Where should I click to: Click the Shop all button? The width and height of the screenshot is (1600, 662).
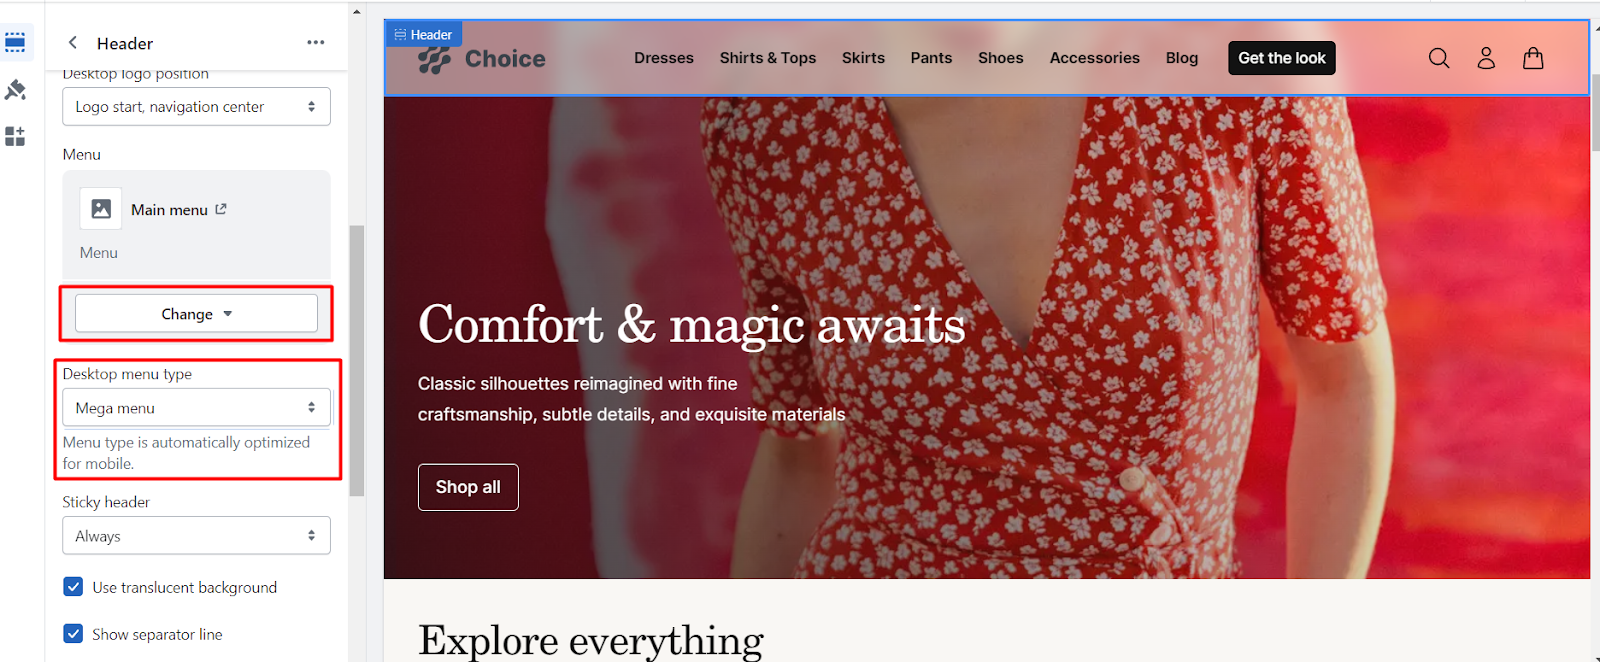468,487
